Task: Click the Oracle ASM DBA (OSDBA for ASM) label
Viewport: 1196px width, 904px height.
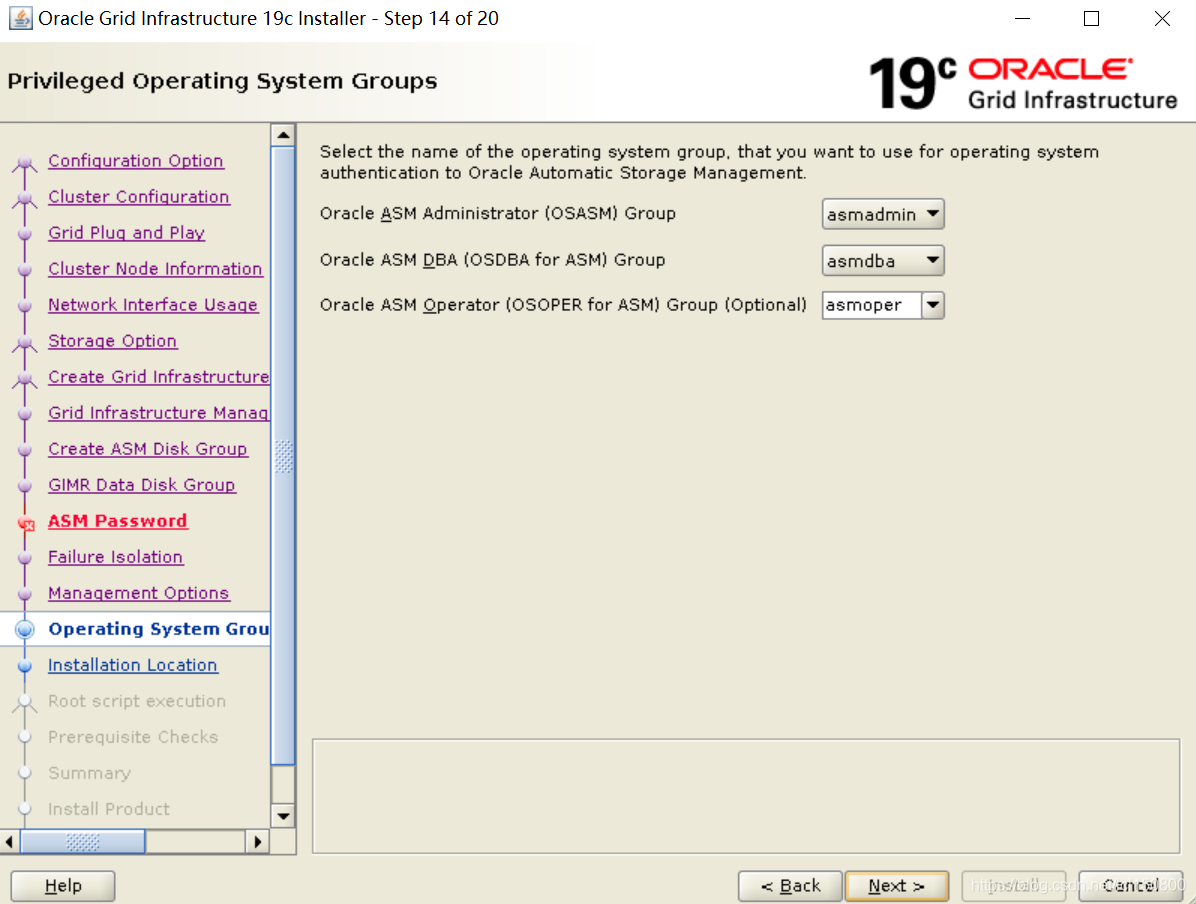Action: click(493, 260)
